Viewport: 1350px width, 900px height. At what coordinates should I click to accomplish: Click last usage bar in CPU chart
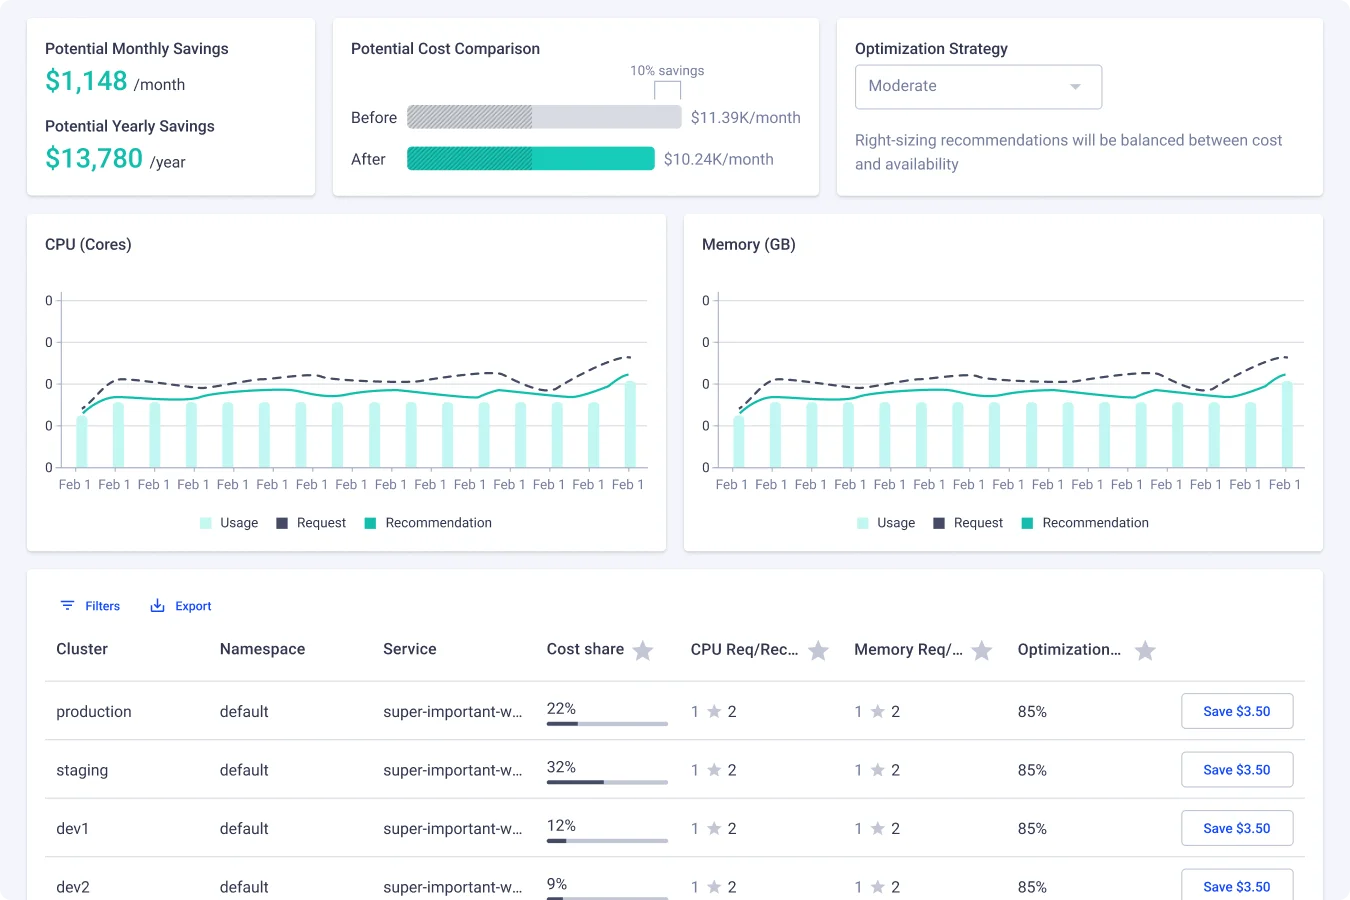click(x=630, y=424)
